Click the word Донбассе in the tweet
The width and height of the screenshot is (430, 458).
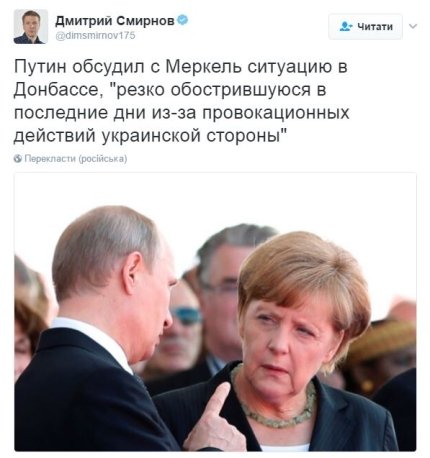pos(59,90)
